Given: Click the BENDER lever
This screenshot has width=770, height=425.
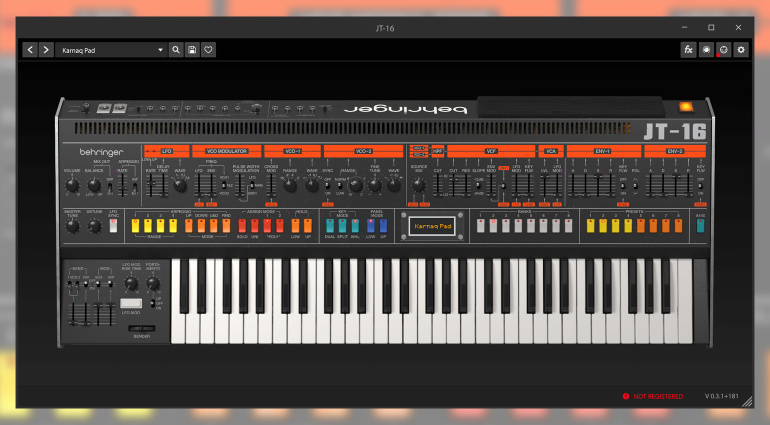Looking at the screenshot, I should (x=141, y=328).
